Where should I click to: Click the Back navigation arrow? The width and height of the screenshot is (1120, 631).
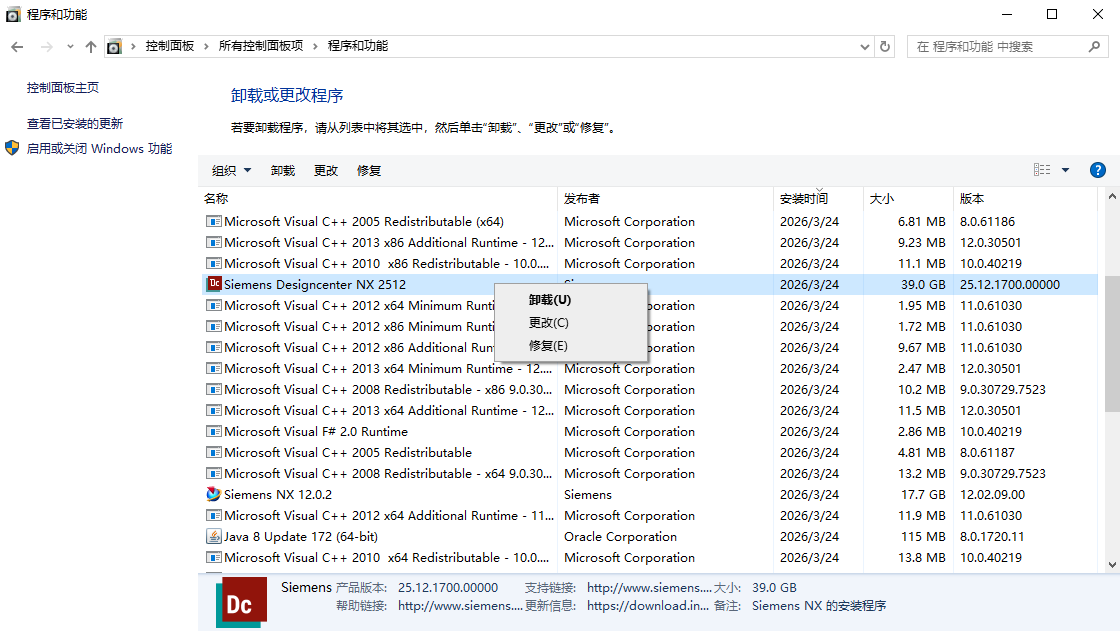(x=17, y=46)
